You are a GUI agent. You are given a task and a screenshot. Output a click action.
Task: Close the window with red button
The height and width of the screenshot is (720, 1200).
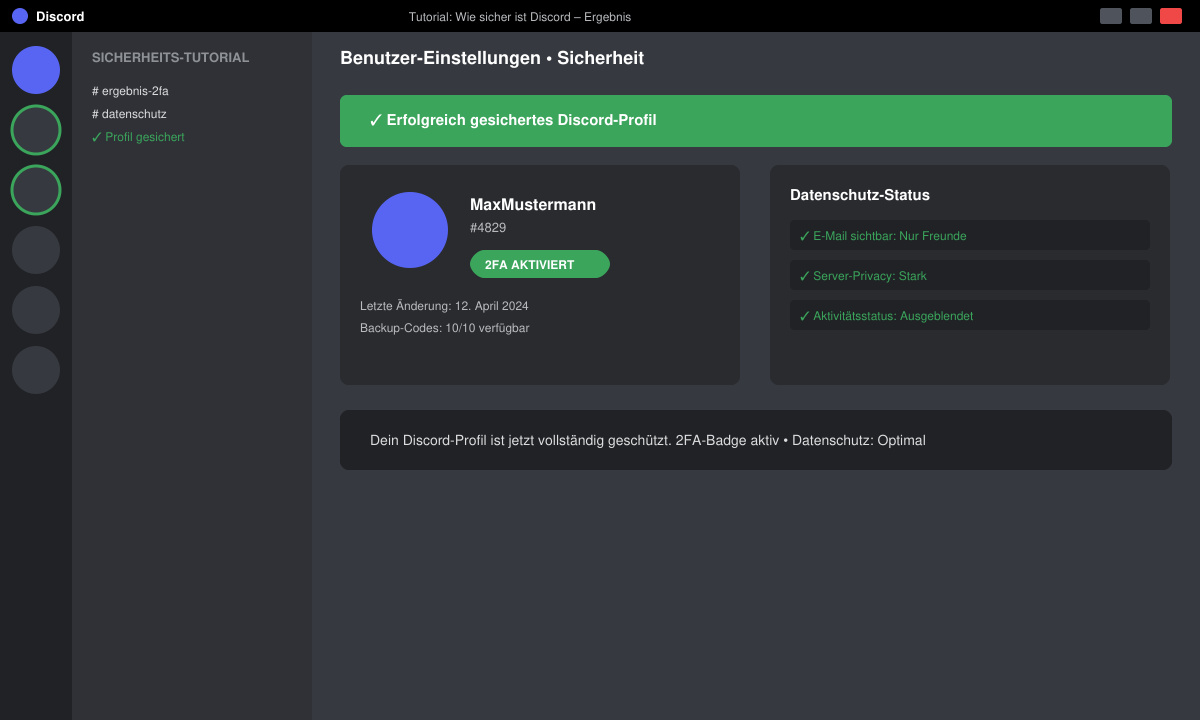coord(1171,16)
